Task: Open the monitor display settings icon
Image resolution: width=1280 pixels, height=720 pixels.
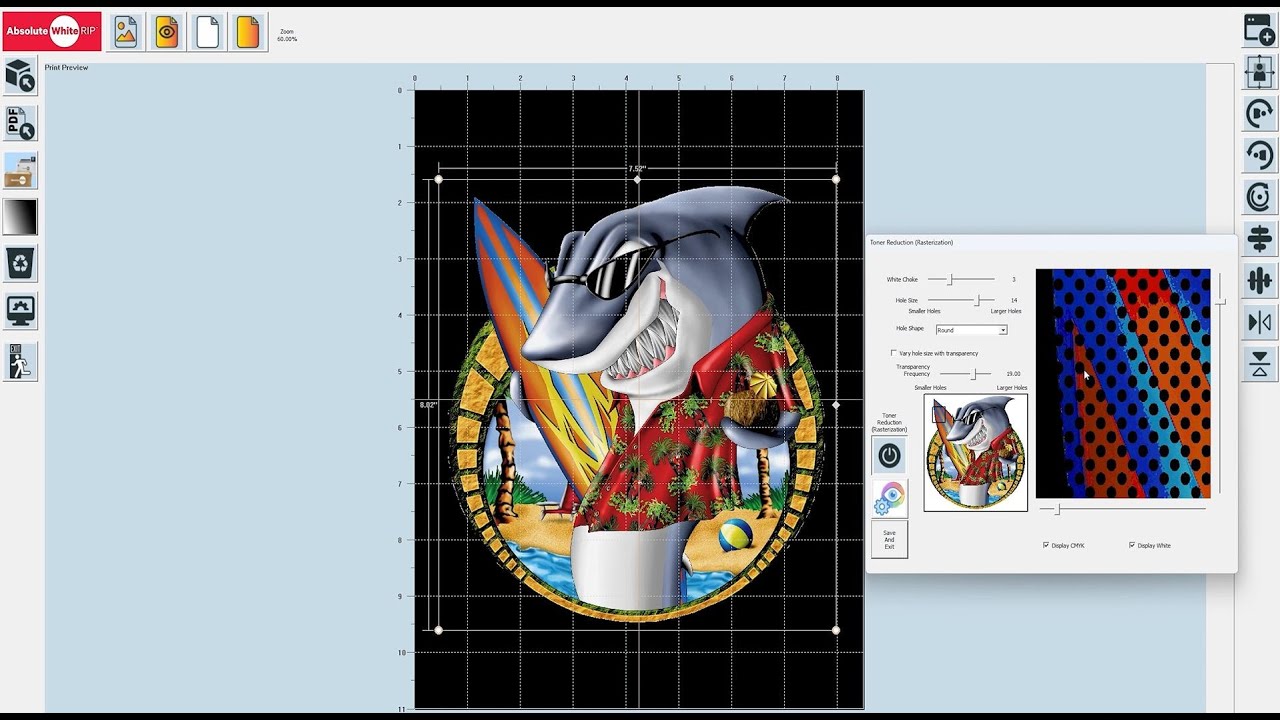Action: tap(20, 311)
